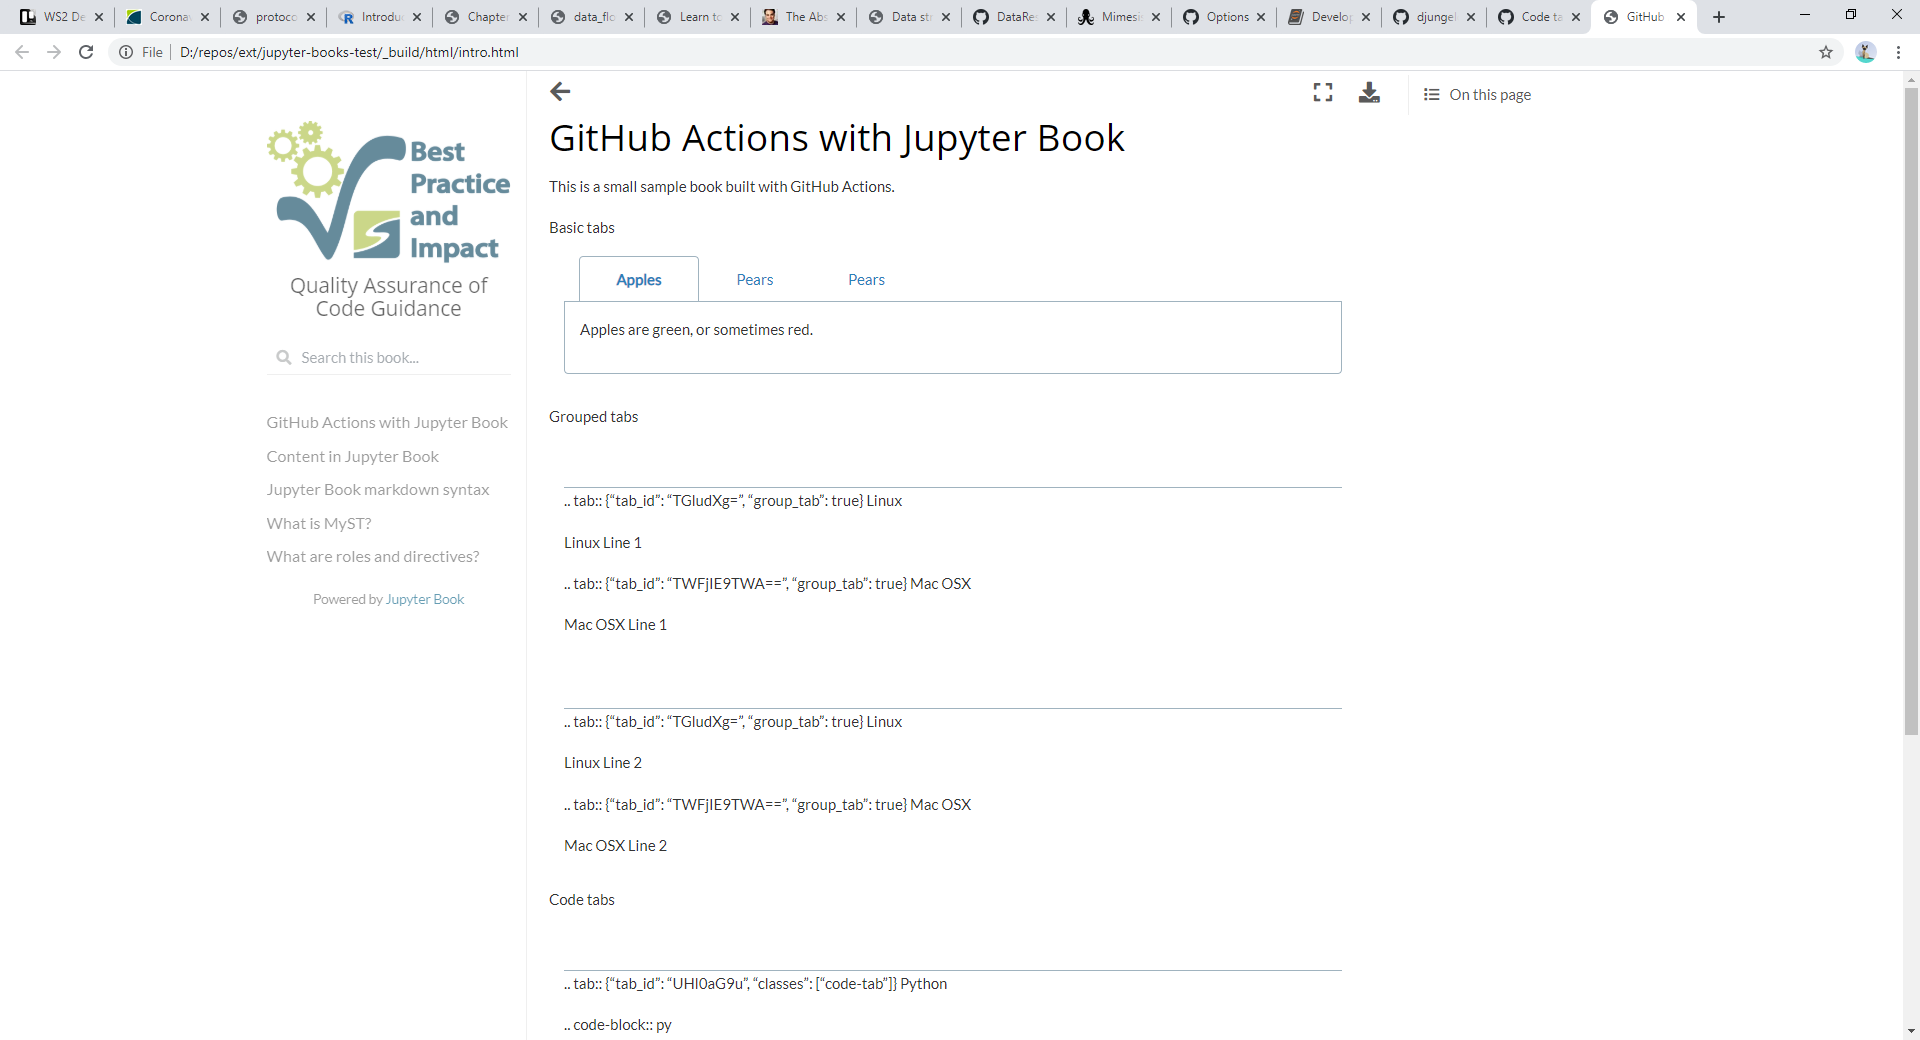Switch to the Develop browser tab

1329,17
